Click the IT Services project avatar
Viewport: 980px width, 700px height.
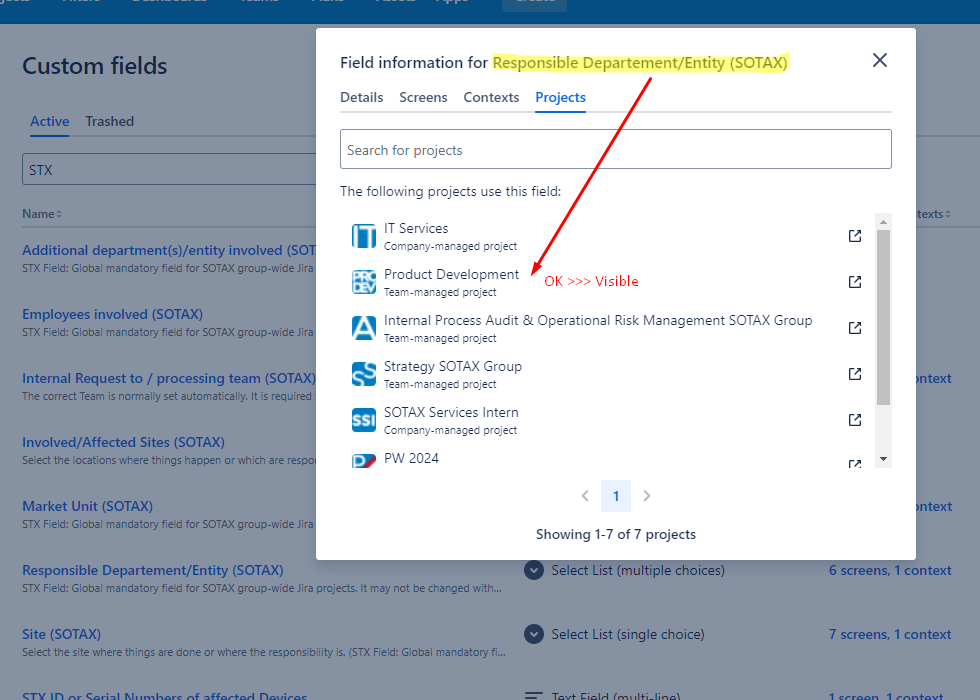(x=364, y=236)
